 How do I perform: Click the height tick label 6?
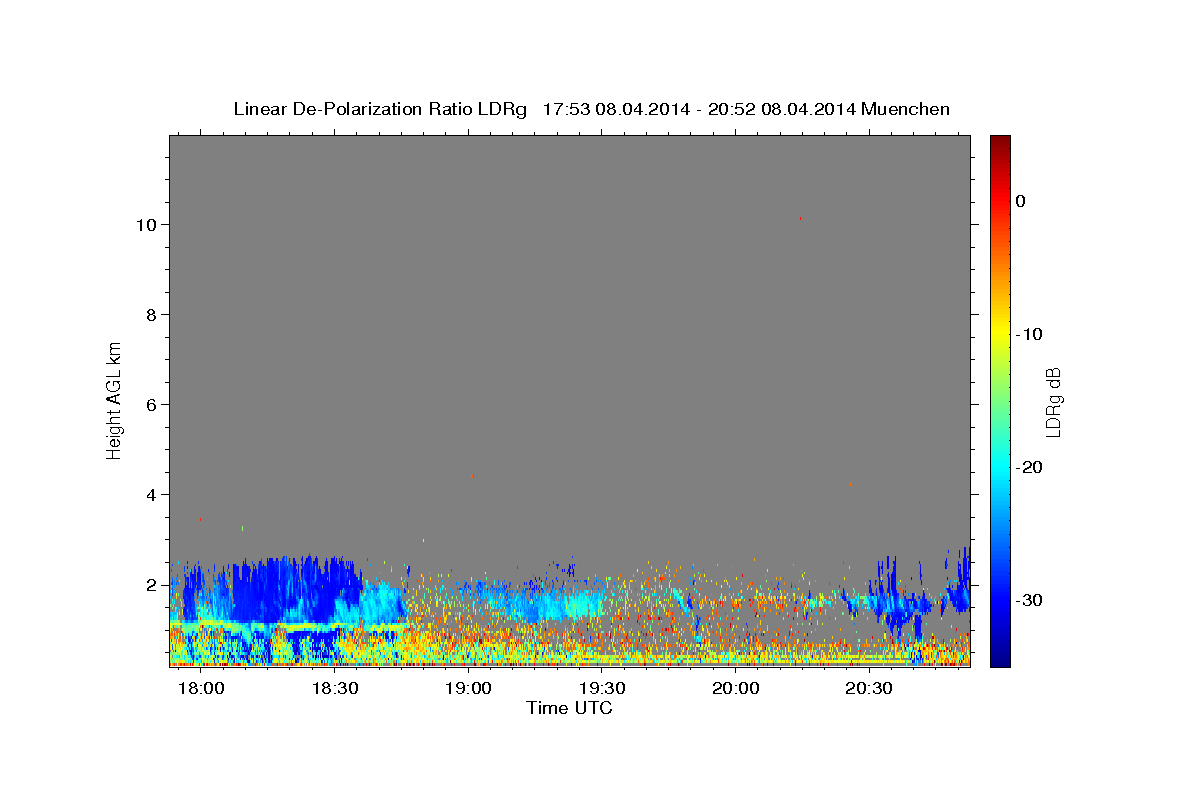tap(151, 405)
